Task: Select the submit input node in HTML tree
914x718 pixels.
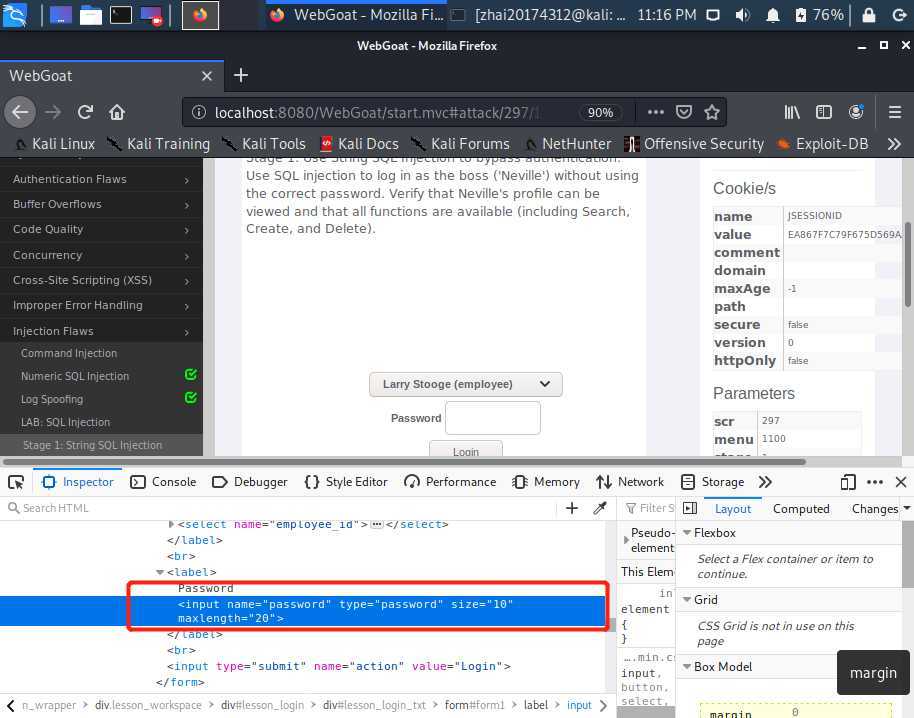Action: coord(339,666)
